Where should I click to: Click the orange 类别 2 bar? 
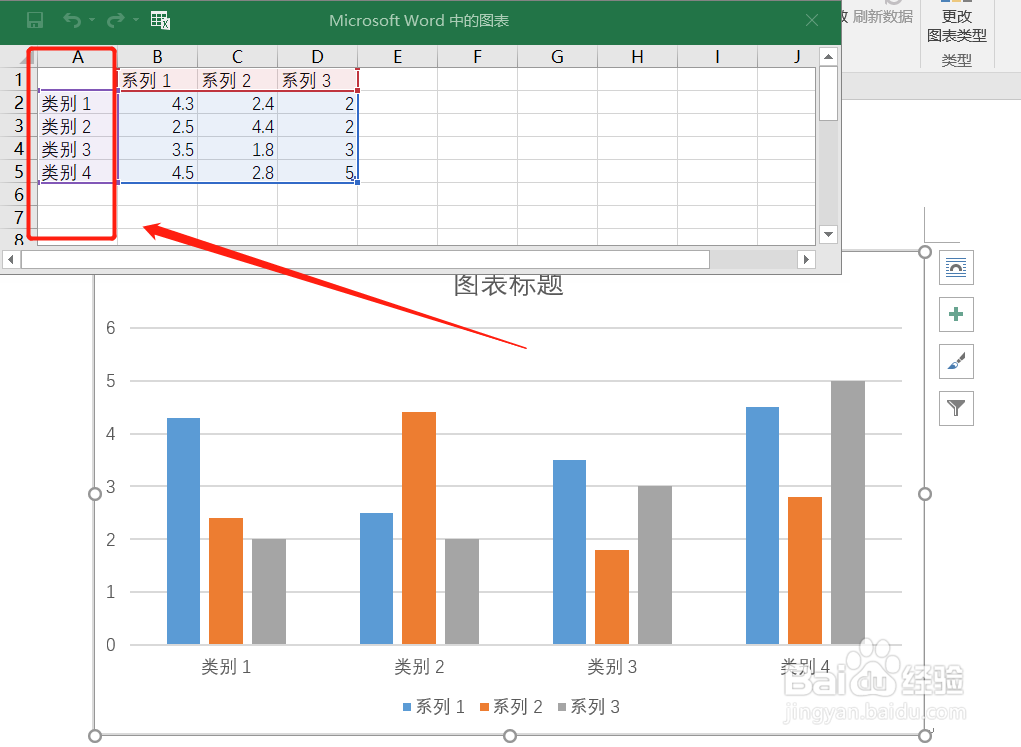(x=419, y=528)
